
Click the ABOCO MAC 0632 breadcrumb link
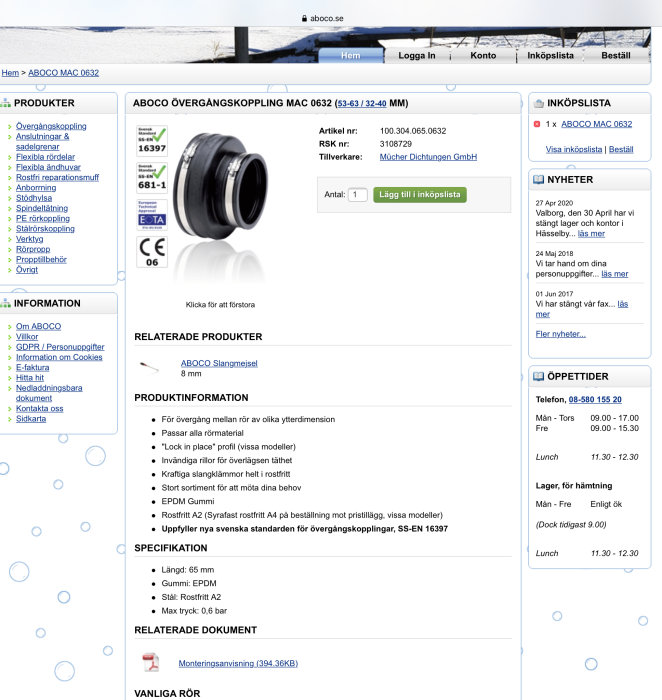tap(63, 73)
